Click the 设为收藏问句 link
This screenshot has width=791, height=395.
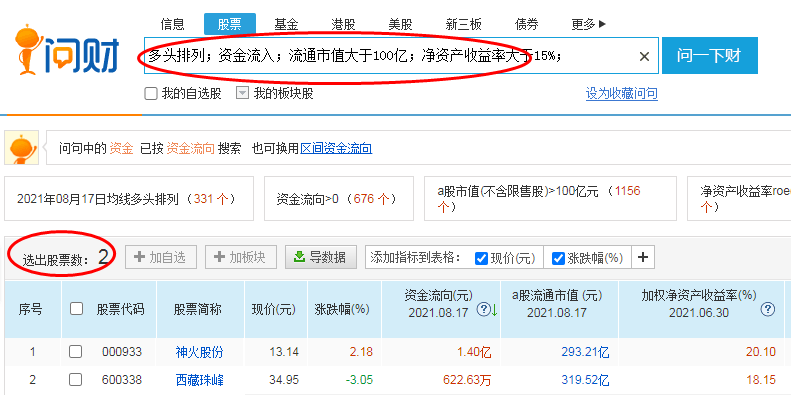point(622,94)
